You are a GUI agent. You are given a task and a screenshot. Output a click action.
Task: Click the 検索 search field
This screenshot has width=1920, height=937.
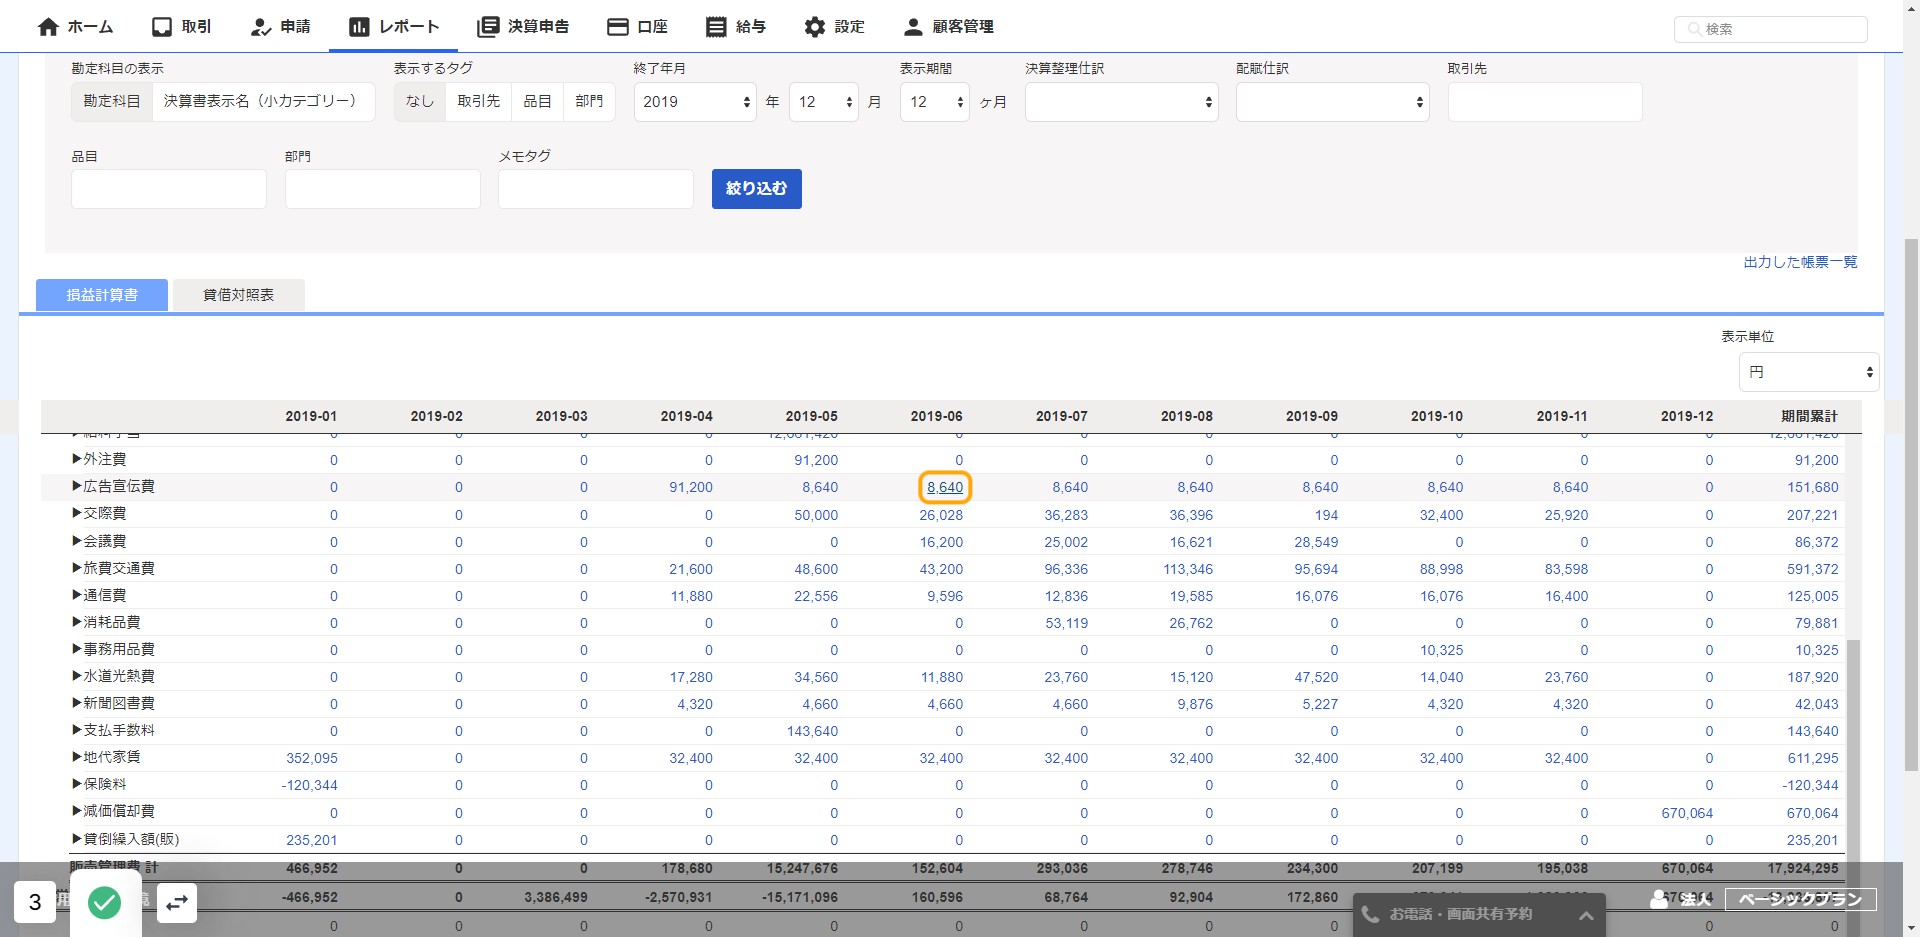[x=1771, y=29]
